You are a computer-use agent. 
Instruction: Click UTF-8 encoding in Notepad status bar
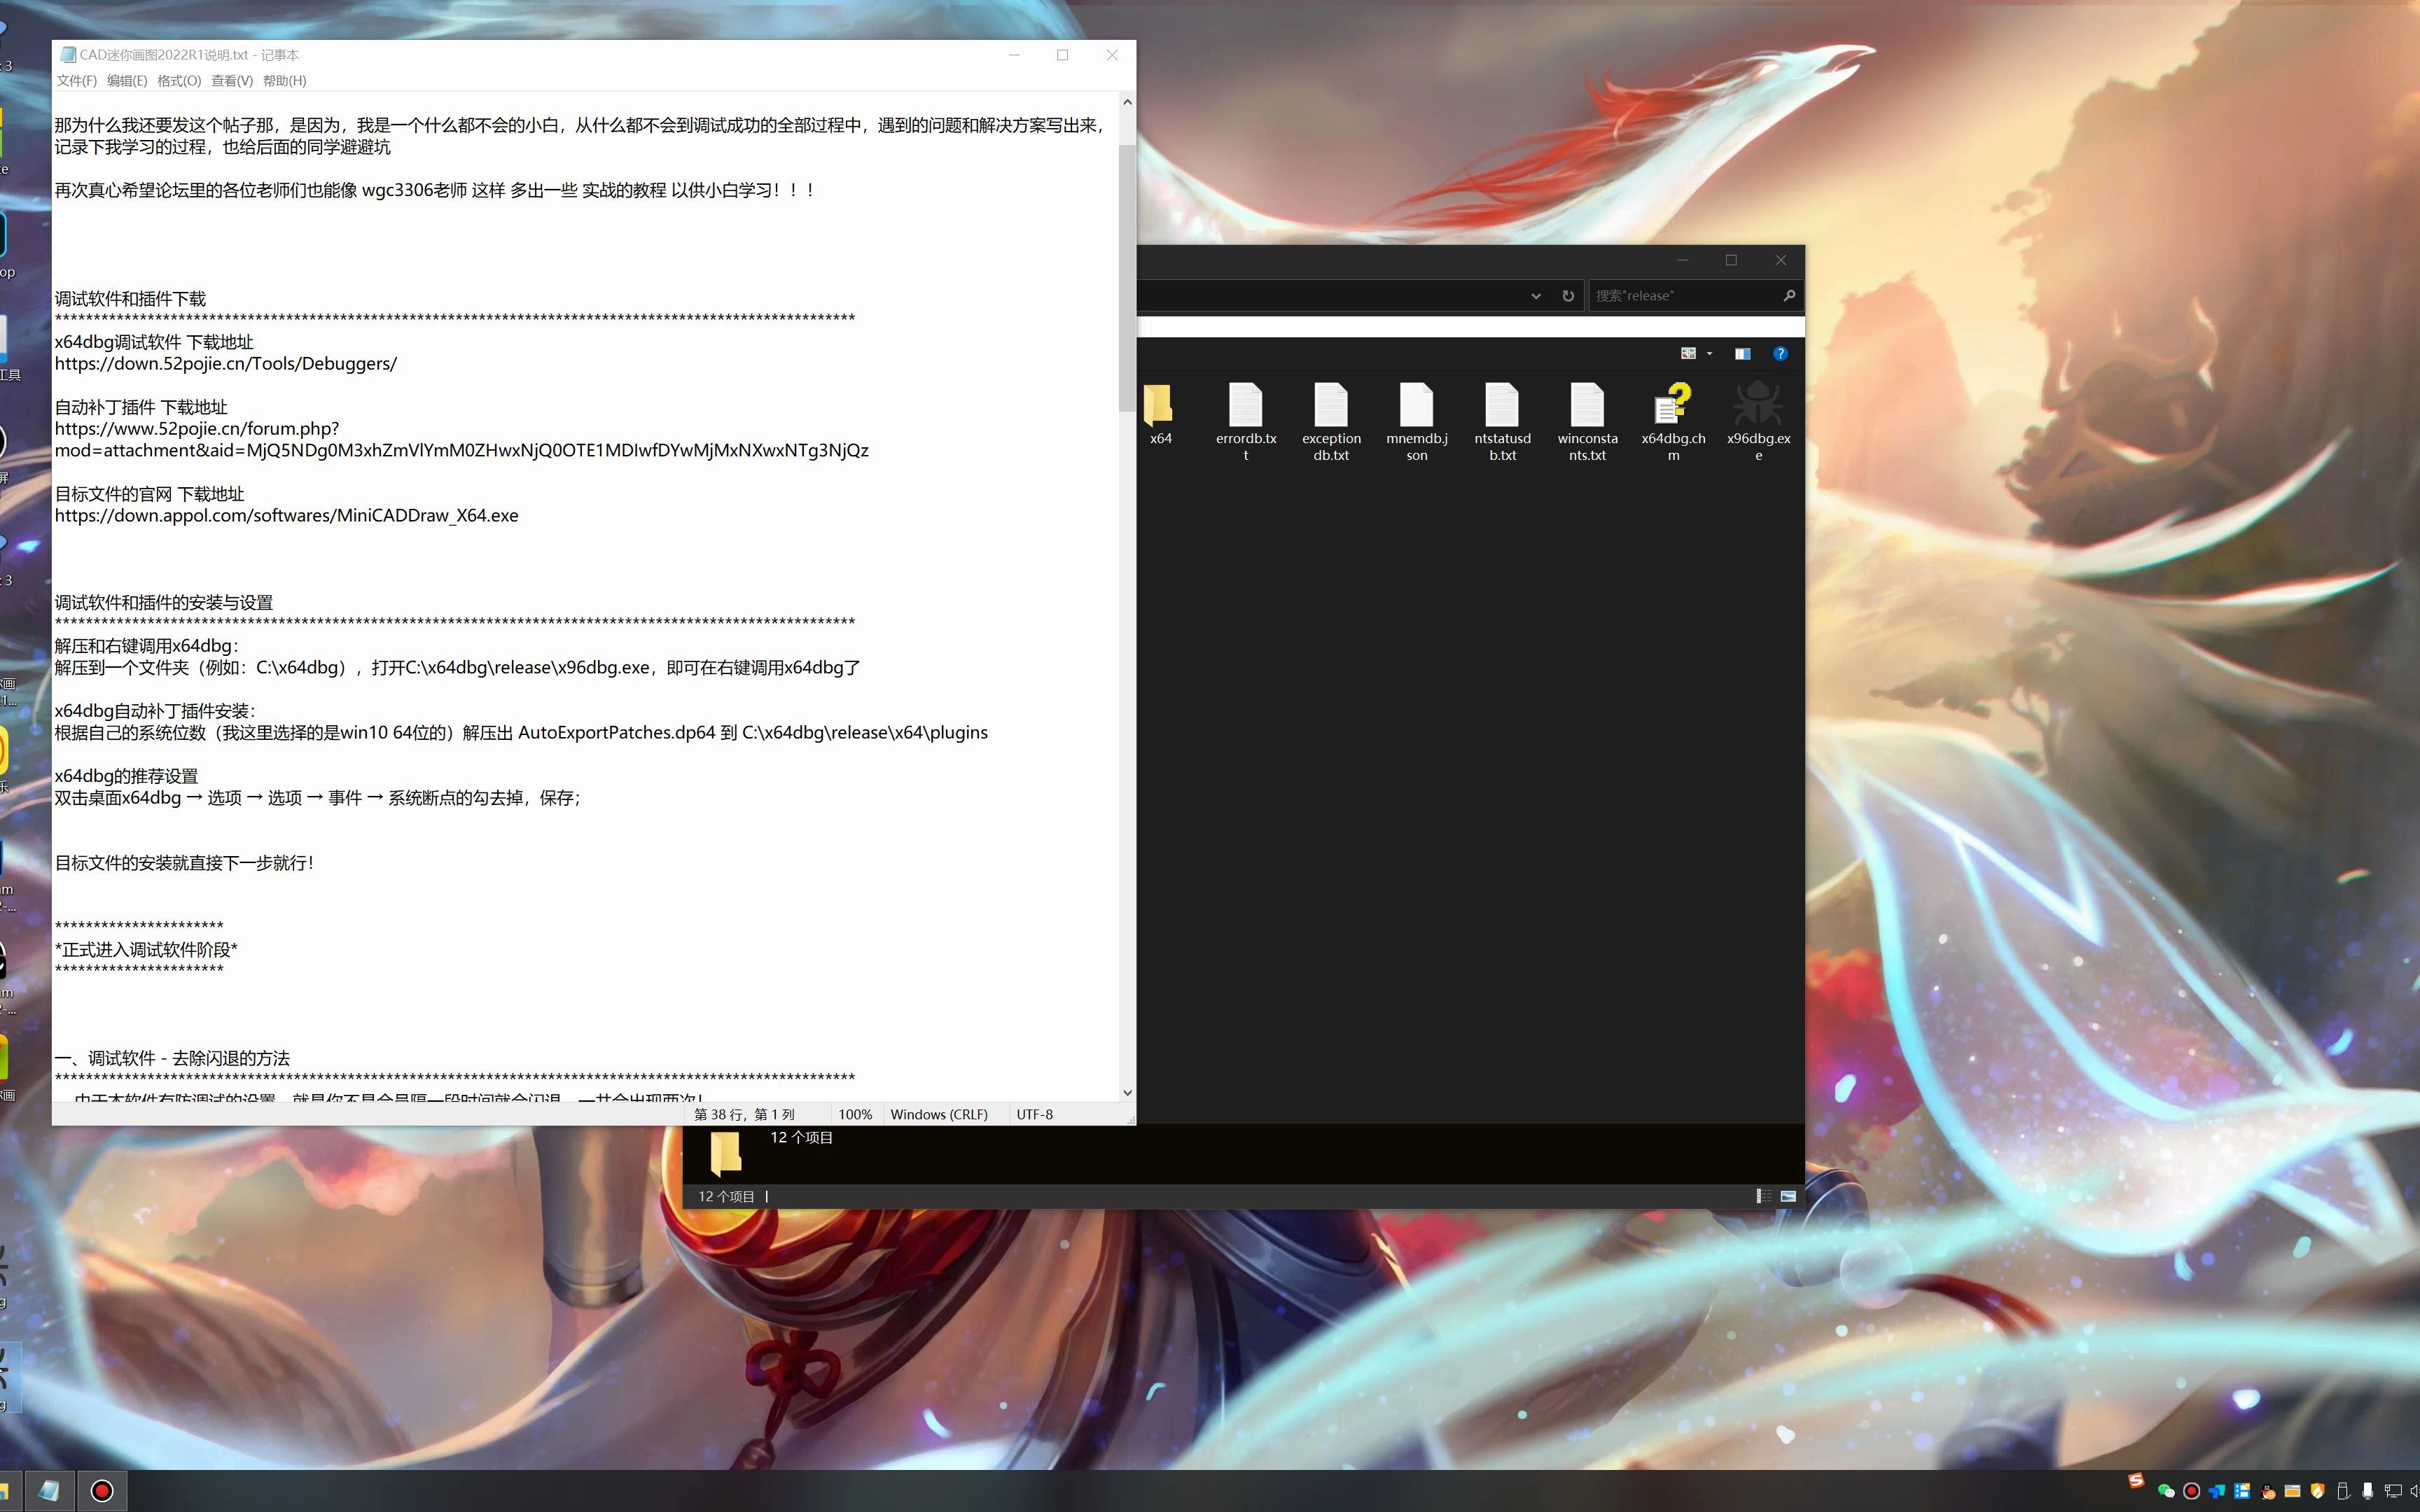[1034, 1114]
